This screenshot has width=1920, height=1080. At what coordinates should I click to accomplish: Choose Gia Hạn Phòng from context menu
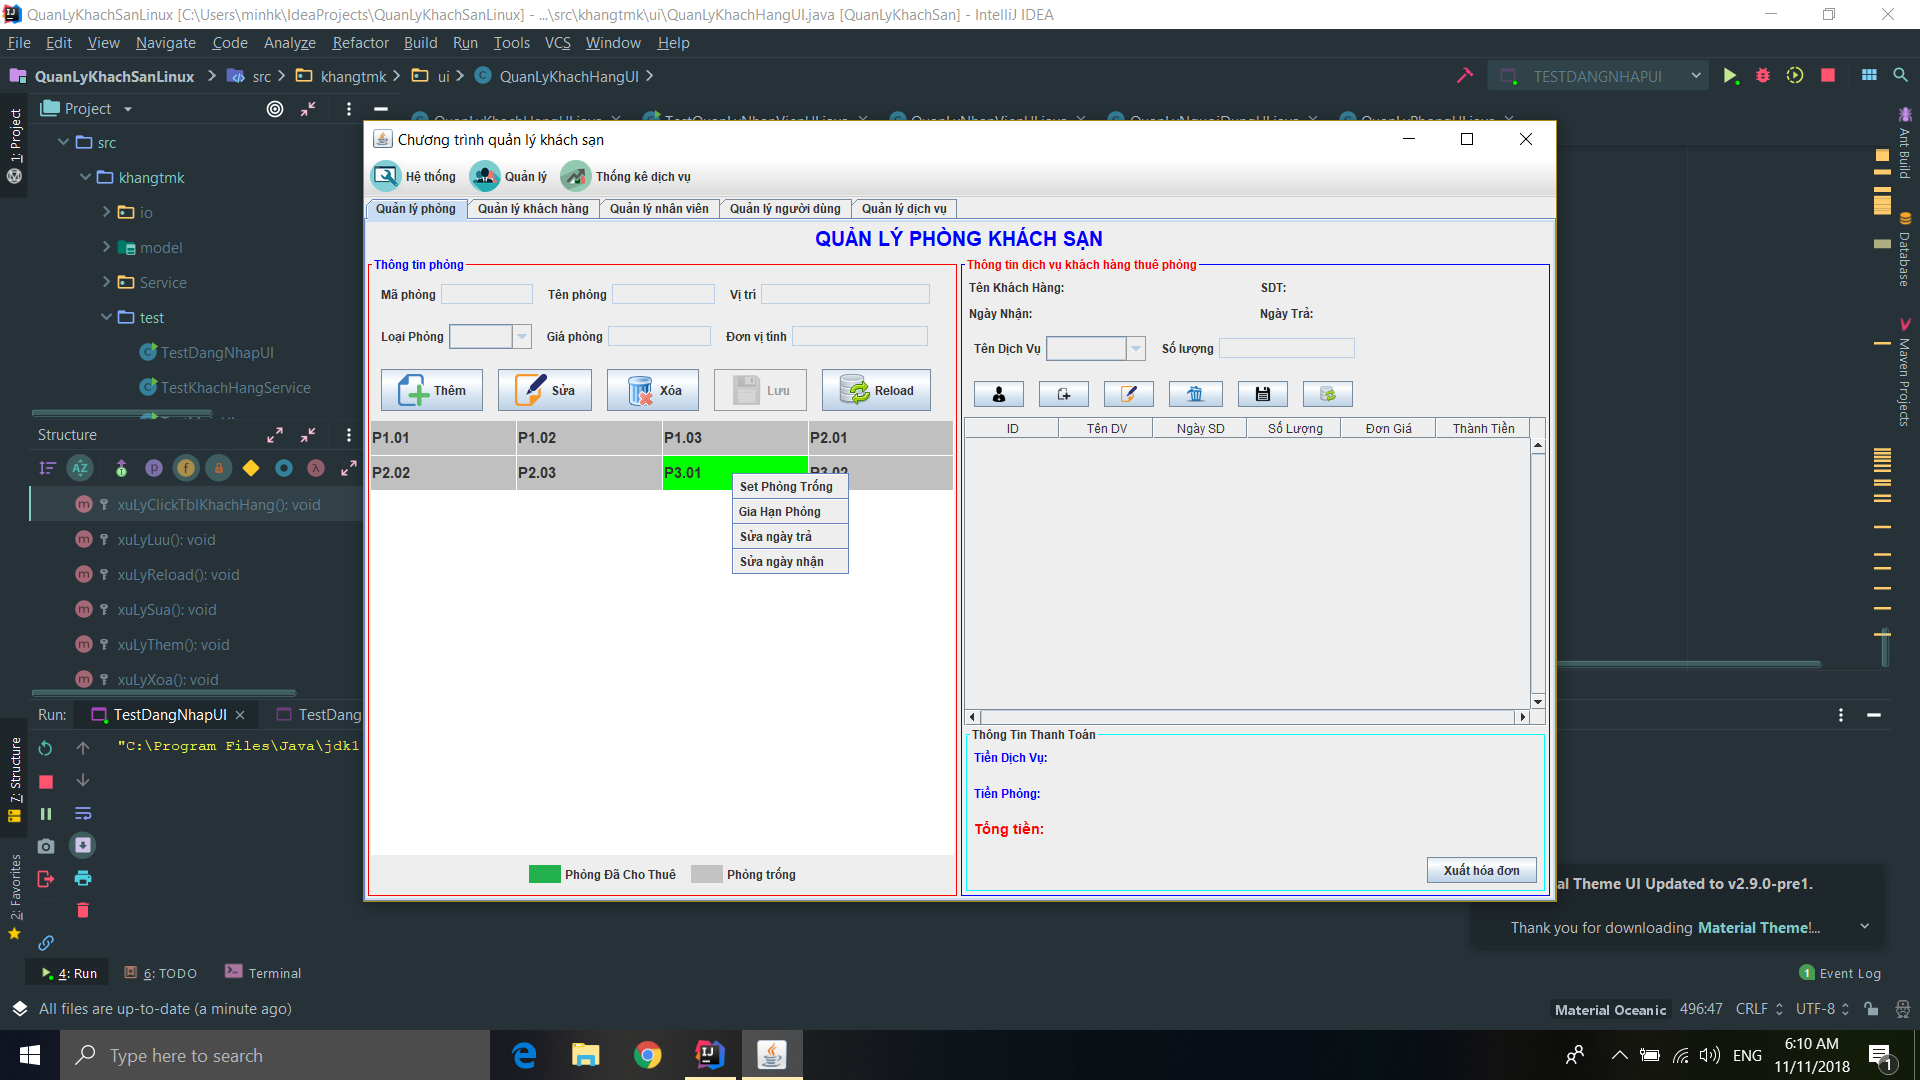click(780, 512)
